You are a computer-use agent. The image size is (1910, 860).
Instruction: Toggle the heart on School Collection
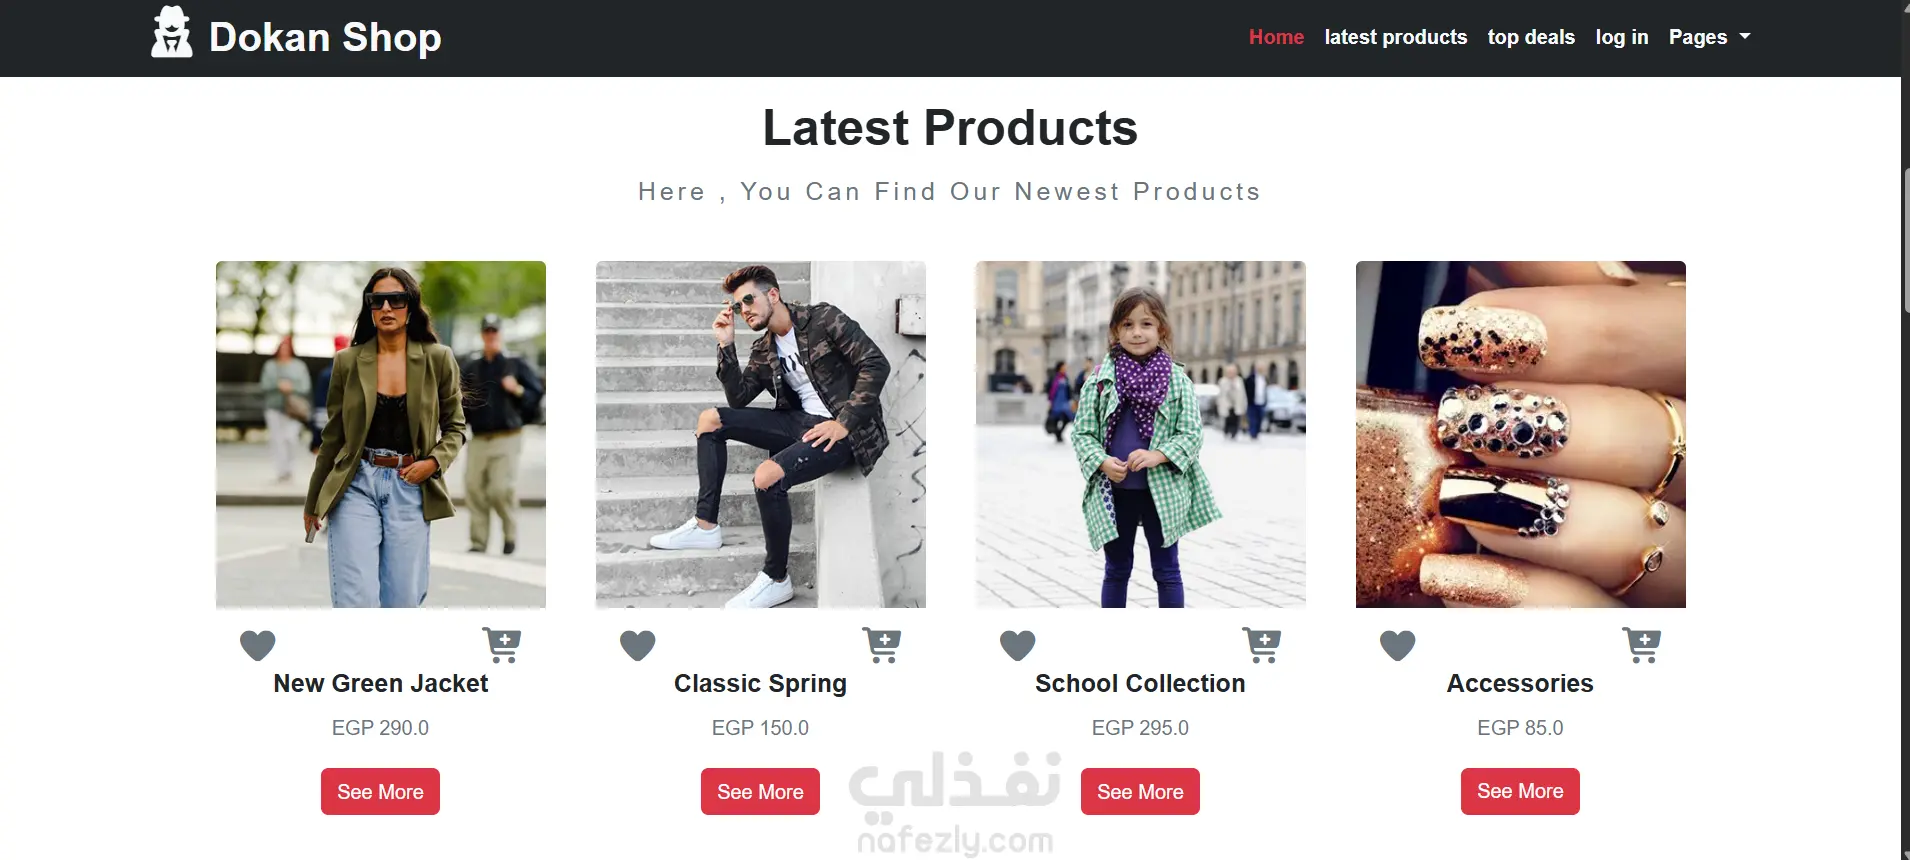(1017, 645)
